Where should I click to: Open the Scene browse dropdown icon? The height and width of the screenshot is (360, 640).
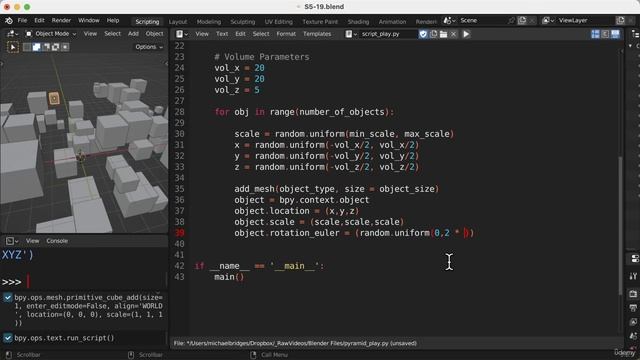pos(450,20)
